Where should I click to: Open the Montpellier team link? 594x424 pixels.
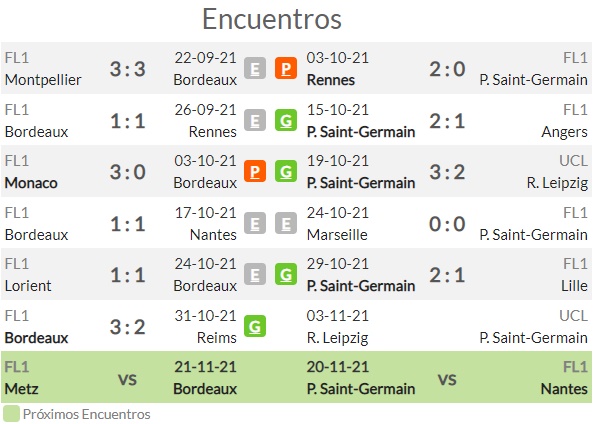click(43, 80)
